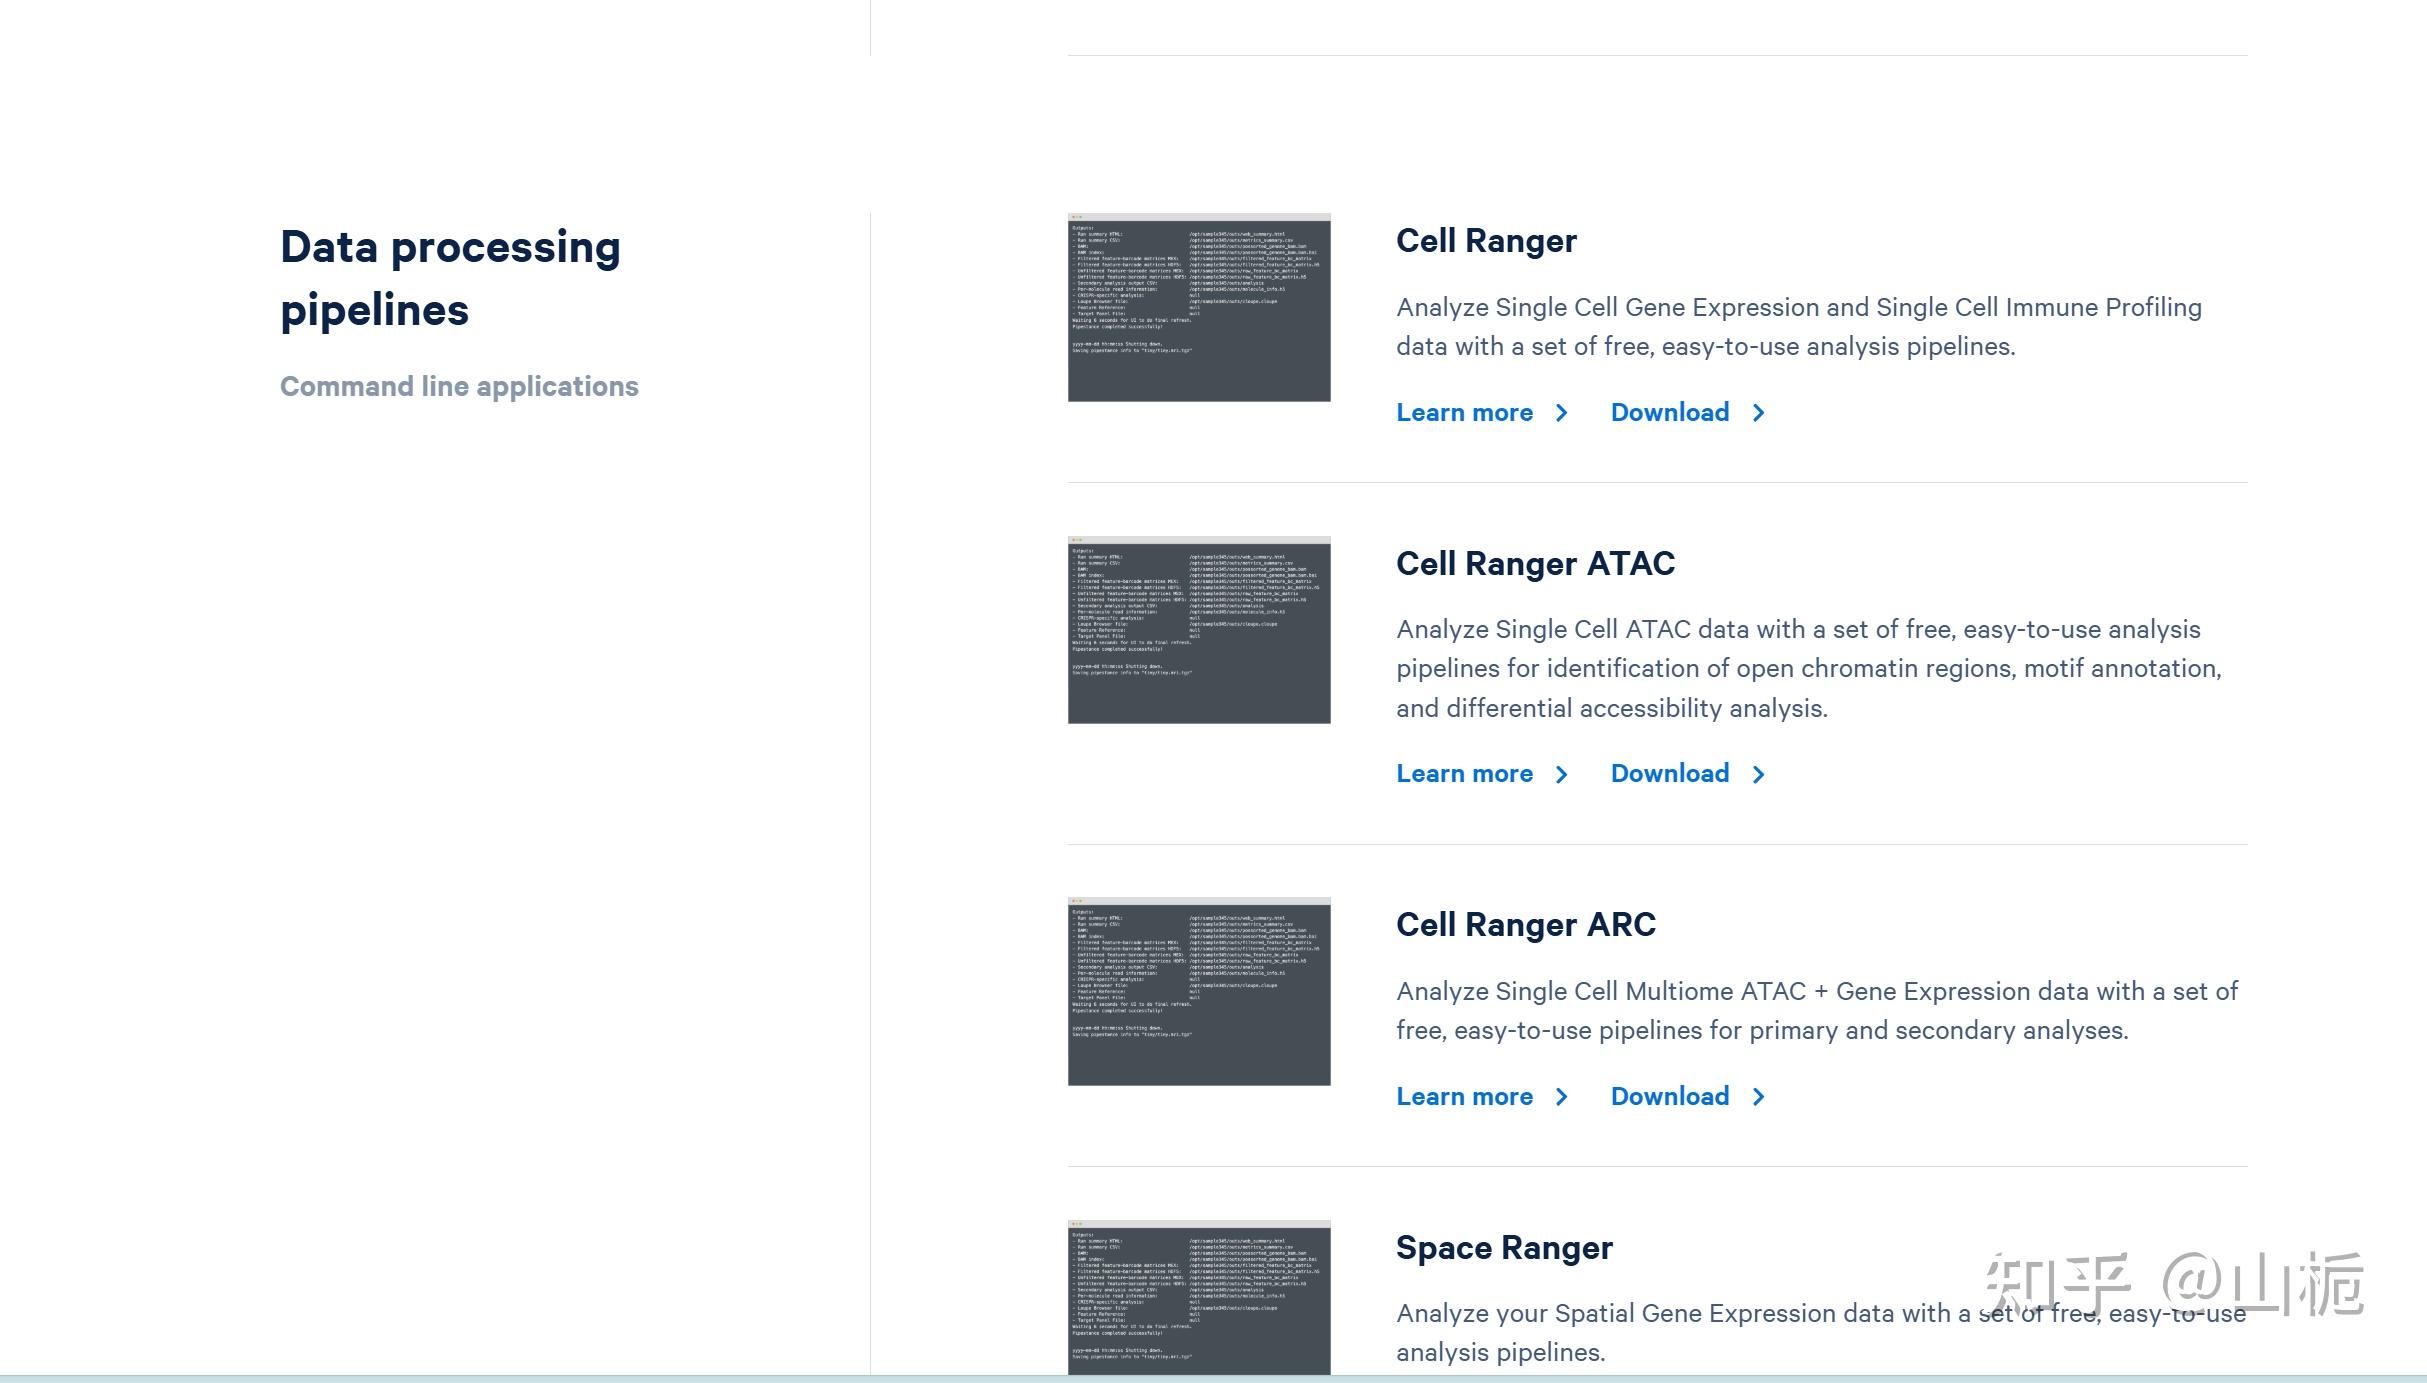
Task: Click the Cell Ranger terminal thumbnail
Action: tap(1199, 307)
